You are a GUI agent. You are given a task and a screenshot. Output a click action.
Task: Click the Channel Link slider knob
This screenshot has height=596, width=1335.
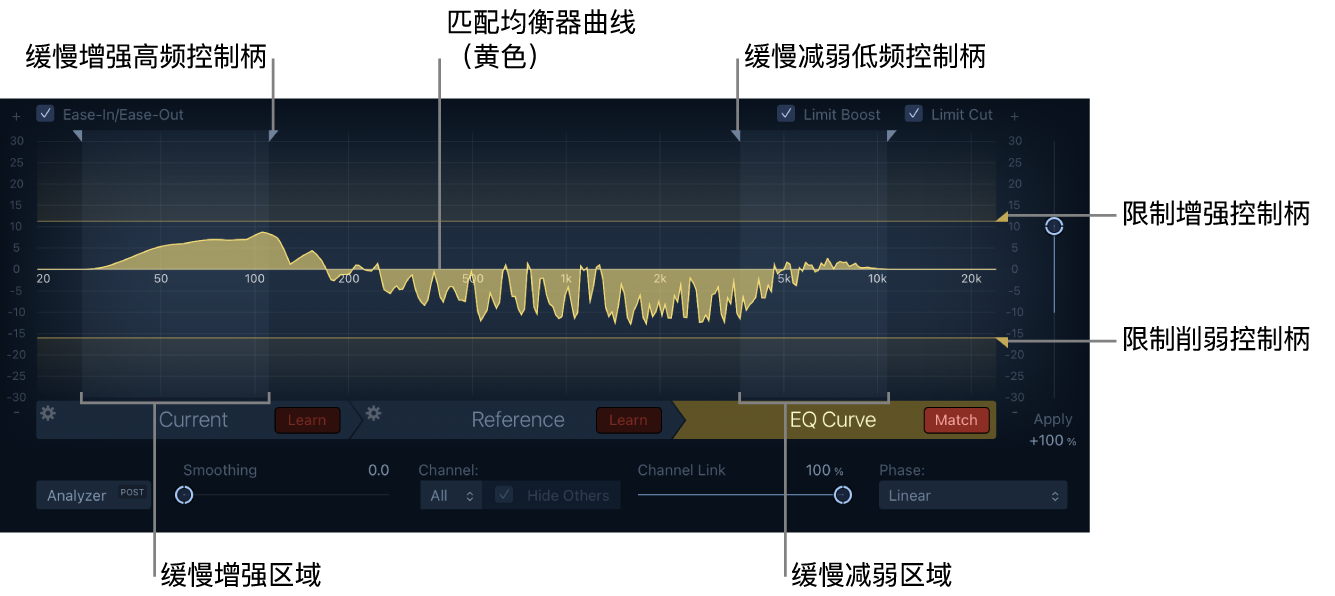pyautogui.click(x=843, y=495)
